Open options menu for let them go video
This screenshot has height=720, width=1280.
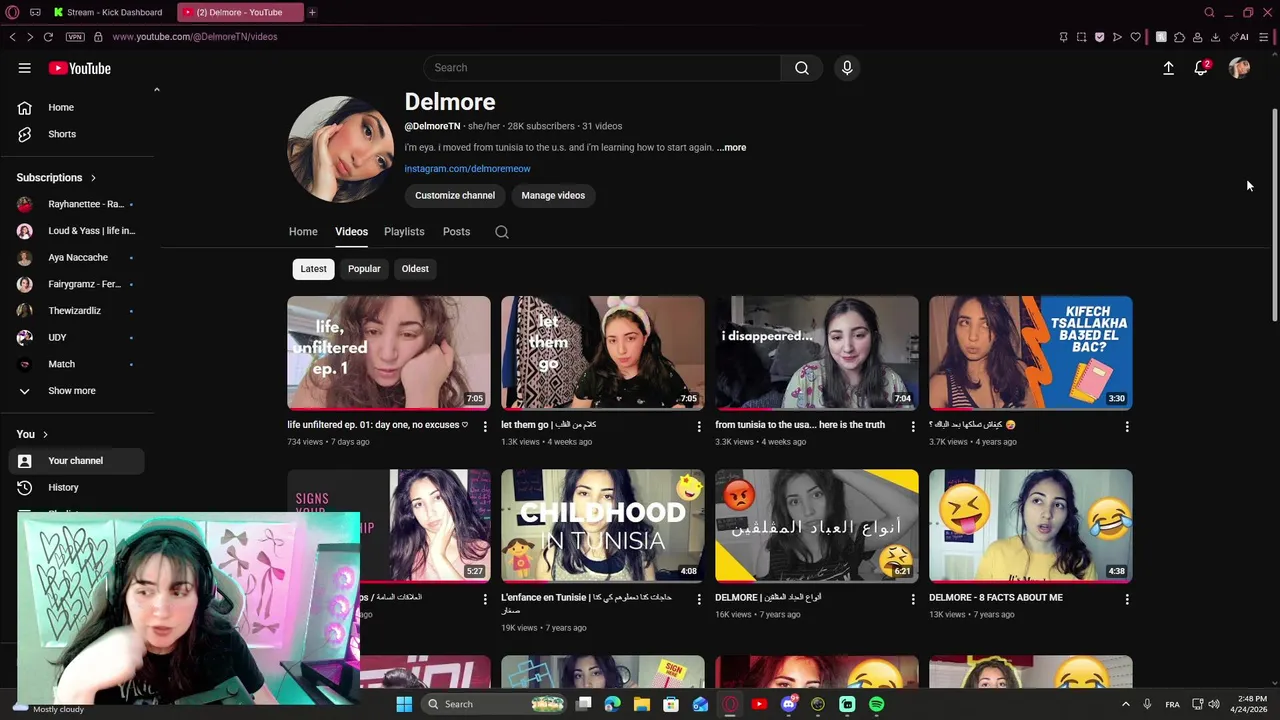[699, 426]
